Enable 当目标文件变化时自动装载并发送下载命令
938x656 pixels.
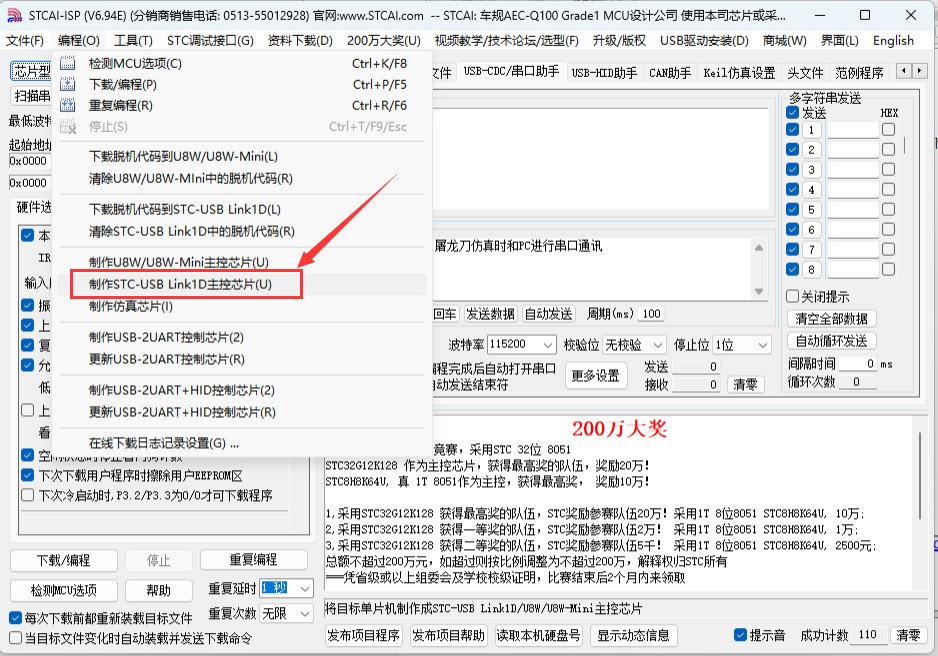tap(16, 637)
